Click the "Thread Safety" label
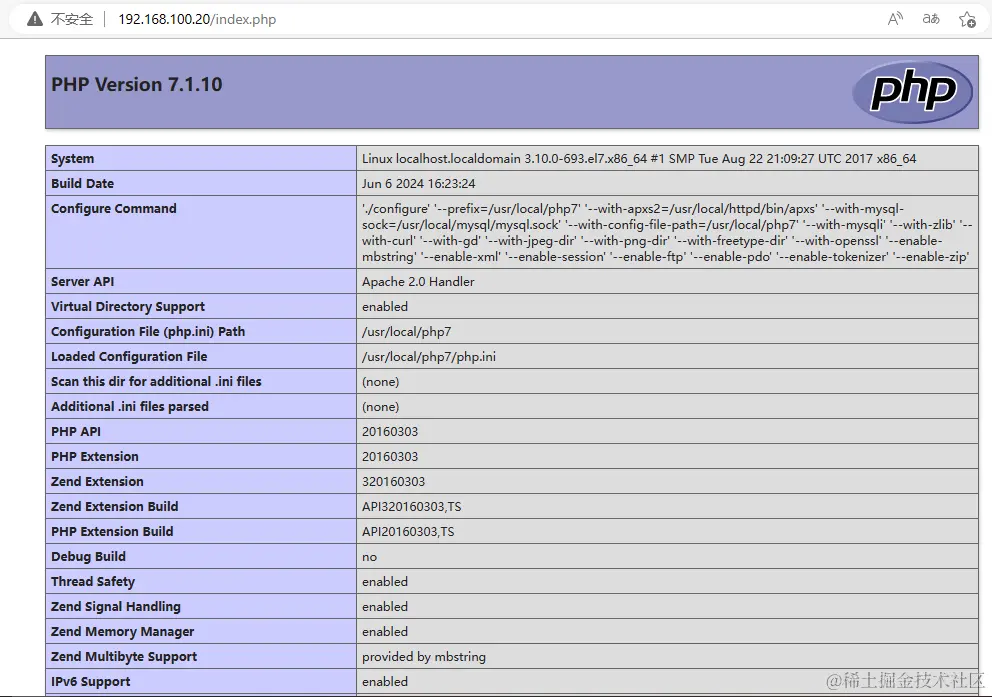The width and height of the screenshot is (992, 697). pos(93,582)
